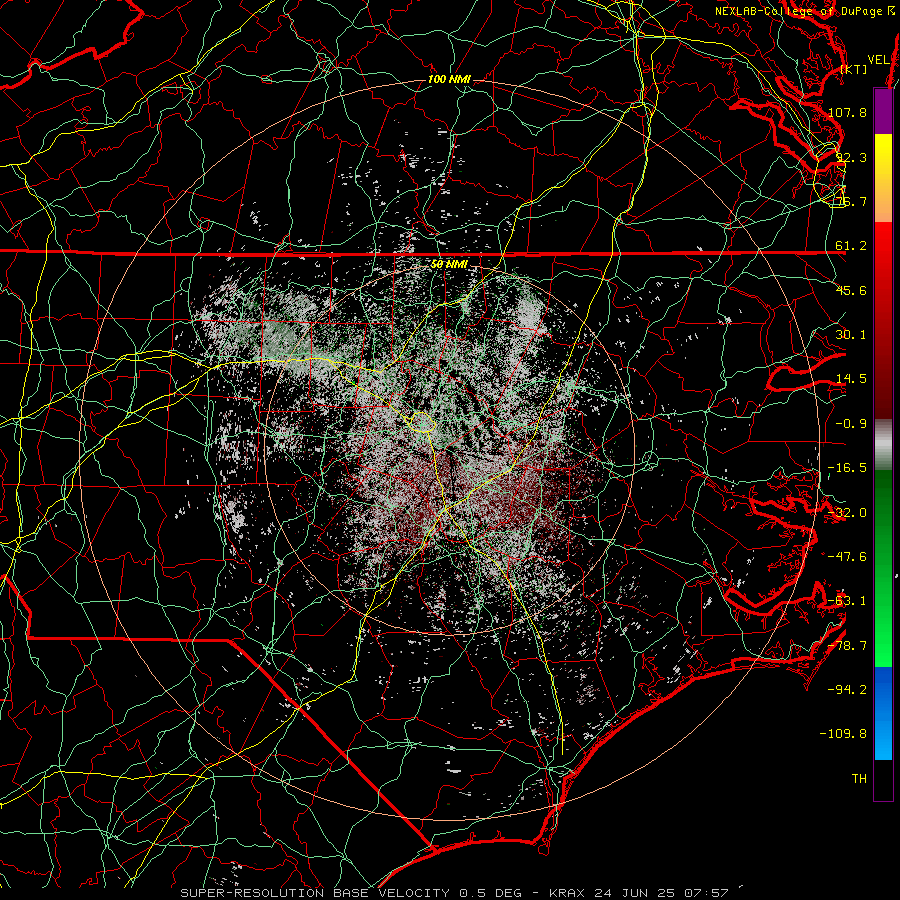The image size is (900, 900).
Task: Click the red segment of velocity color bar
Action: pos(883,320)
